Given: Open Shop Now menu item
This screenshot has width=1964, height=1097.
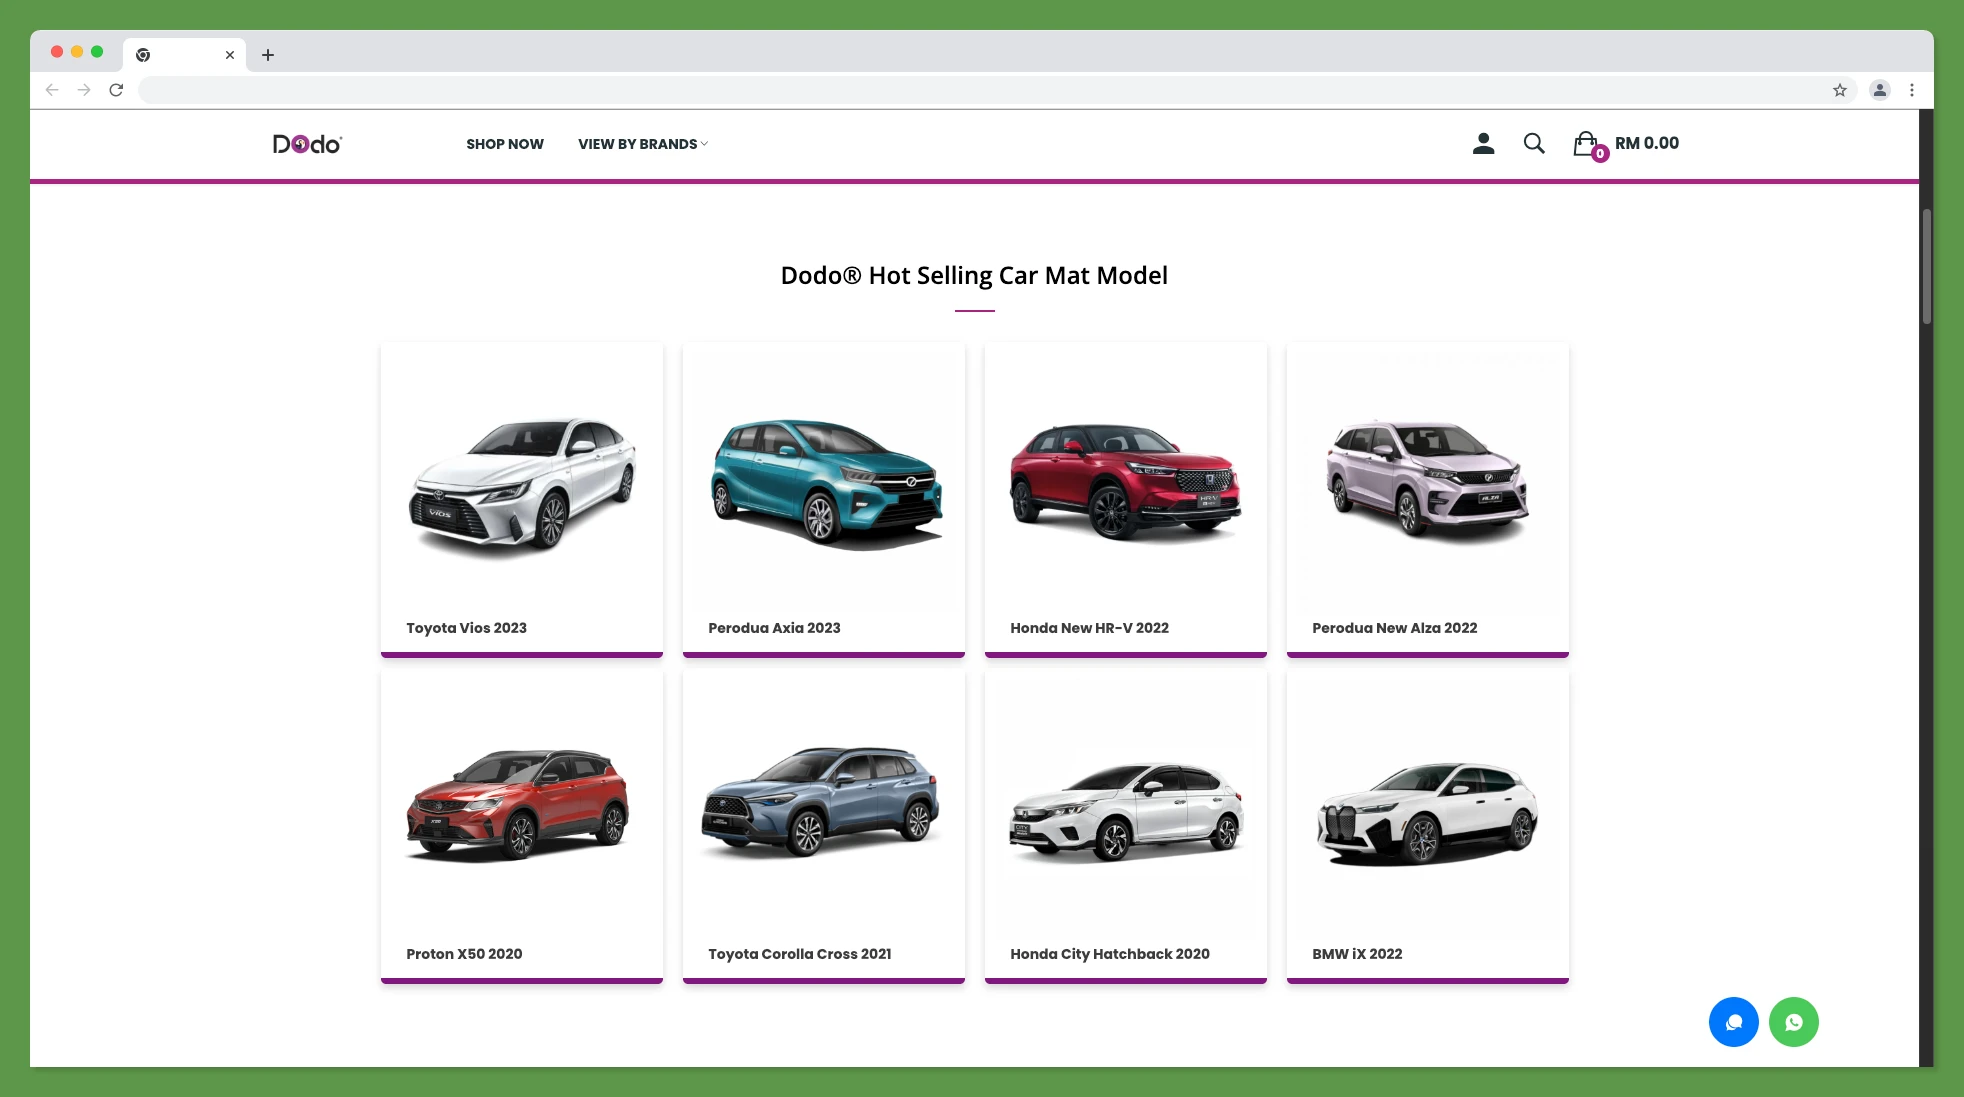Looking at the screenshot, I should coord(504,144).
